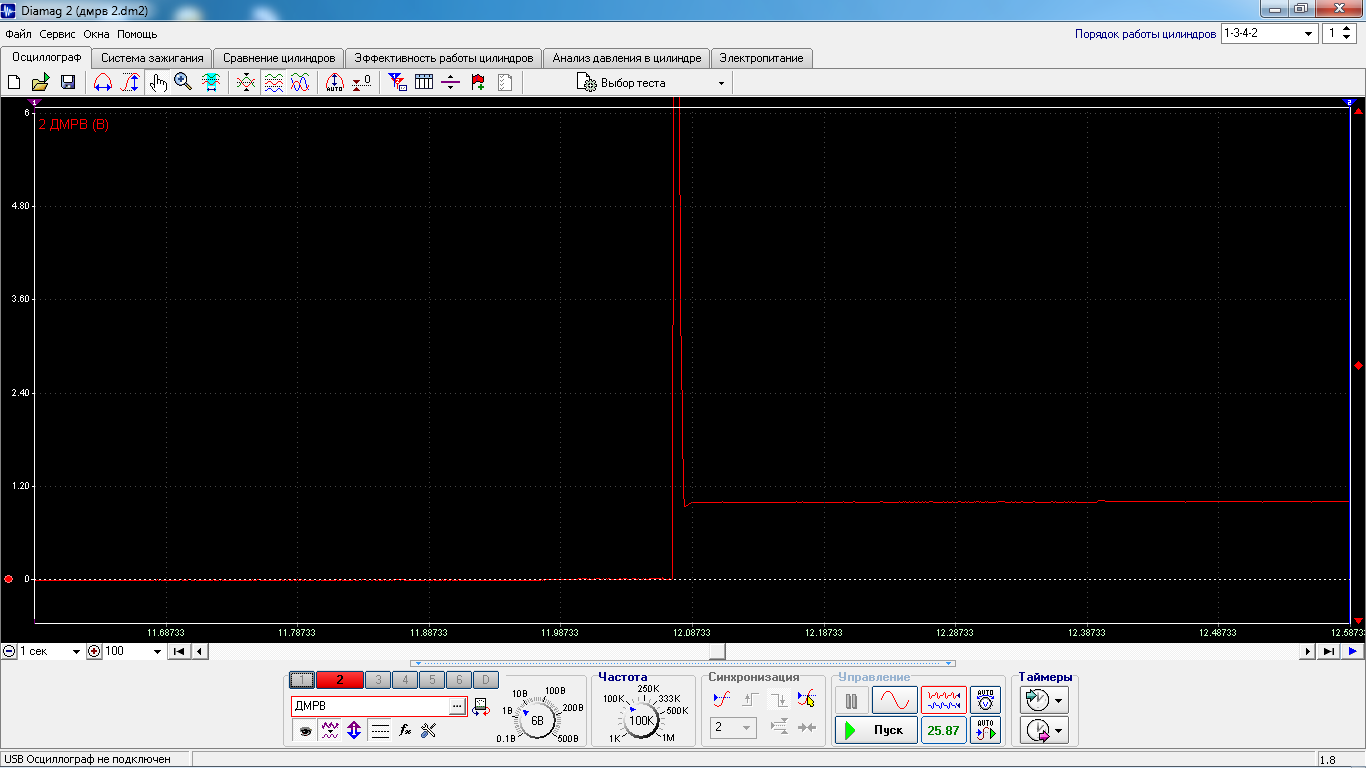
Task: Open the table grid icon
Action: coord(424,83)
